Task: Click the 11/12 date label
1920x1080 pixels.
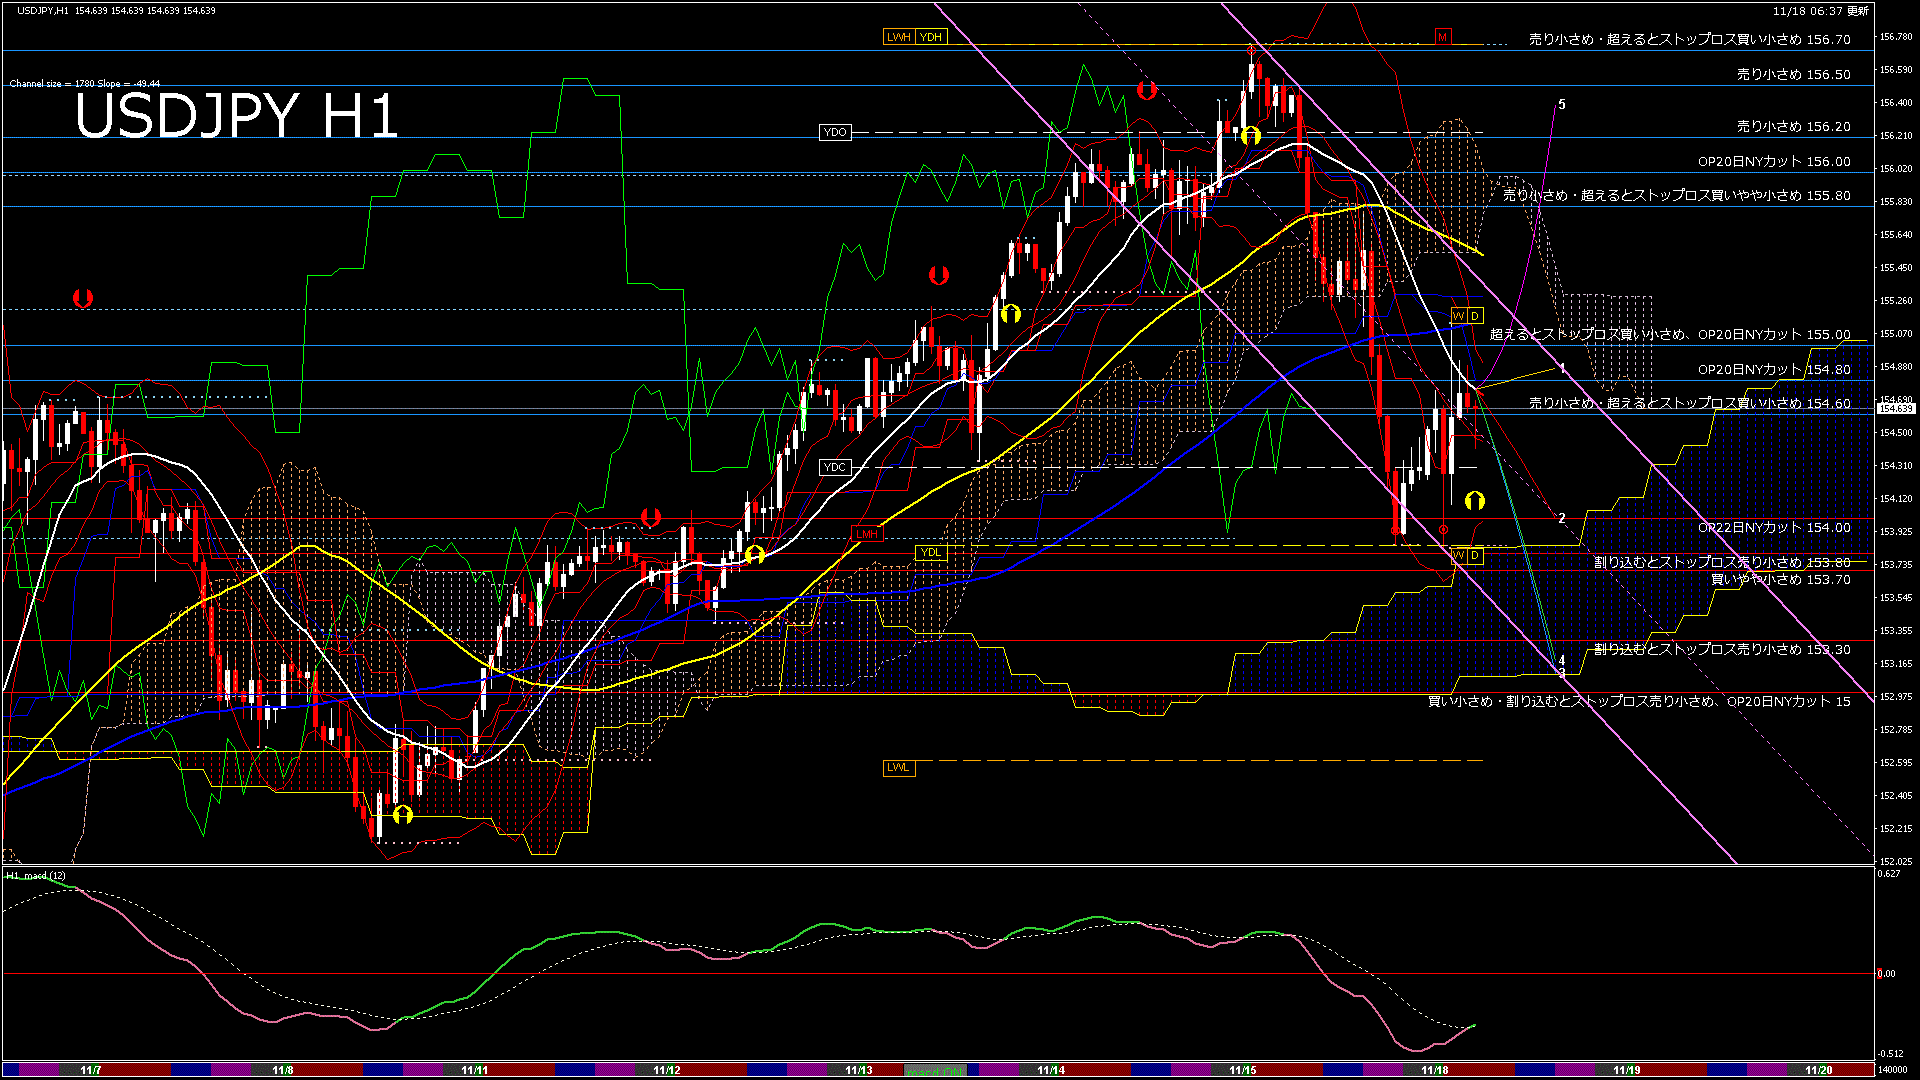Action: (x=667, y=1070)
